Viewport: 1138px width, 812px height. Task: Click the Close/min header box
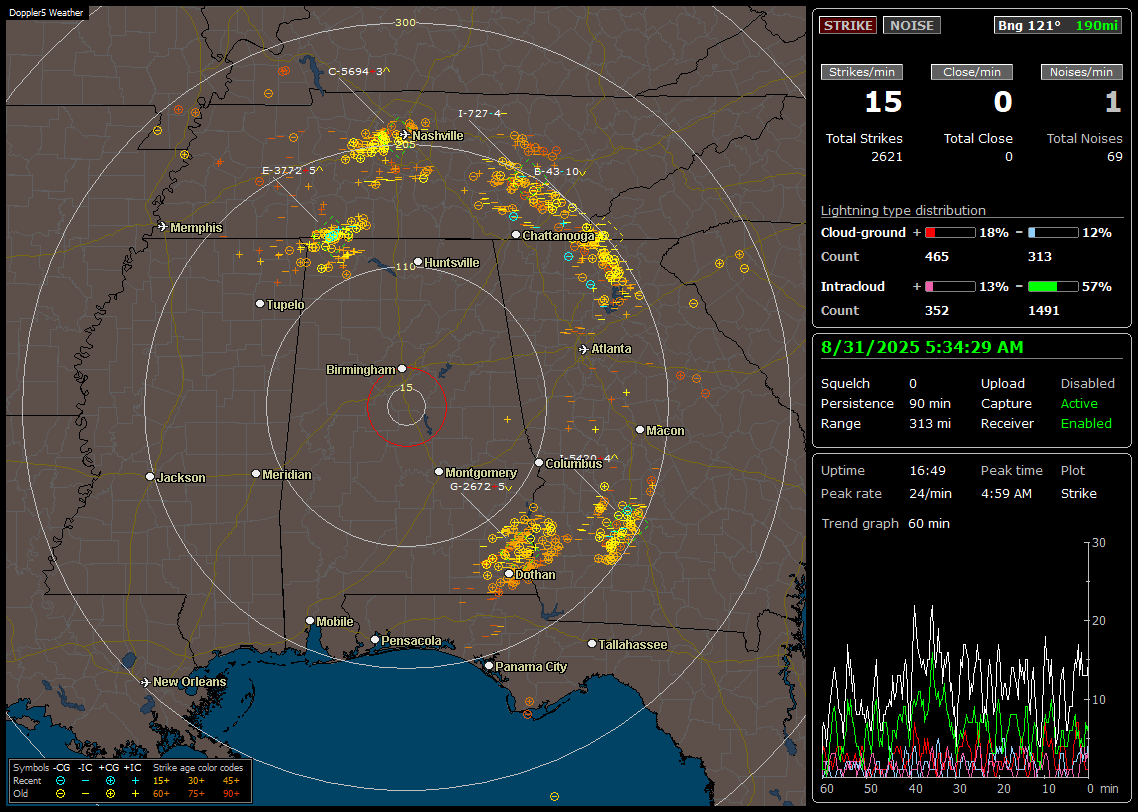tap(972, 72)
